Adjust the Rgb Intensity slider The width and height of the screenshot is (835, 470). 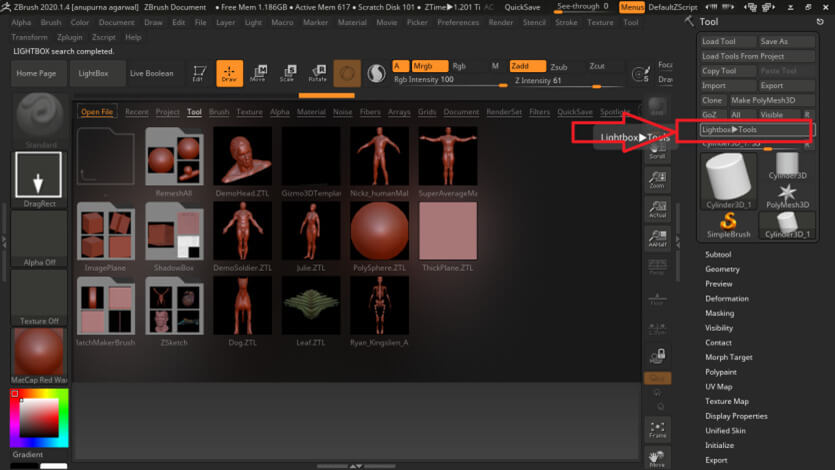450,80
